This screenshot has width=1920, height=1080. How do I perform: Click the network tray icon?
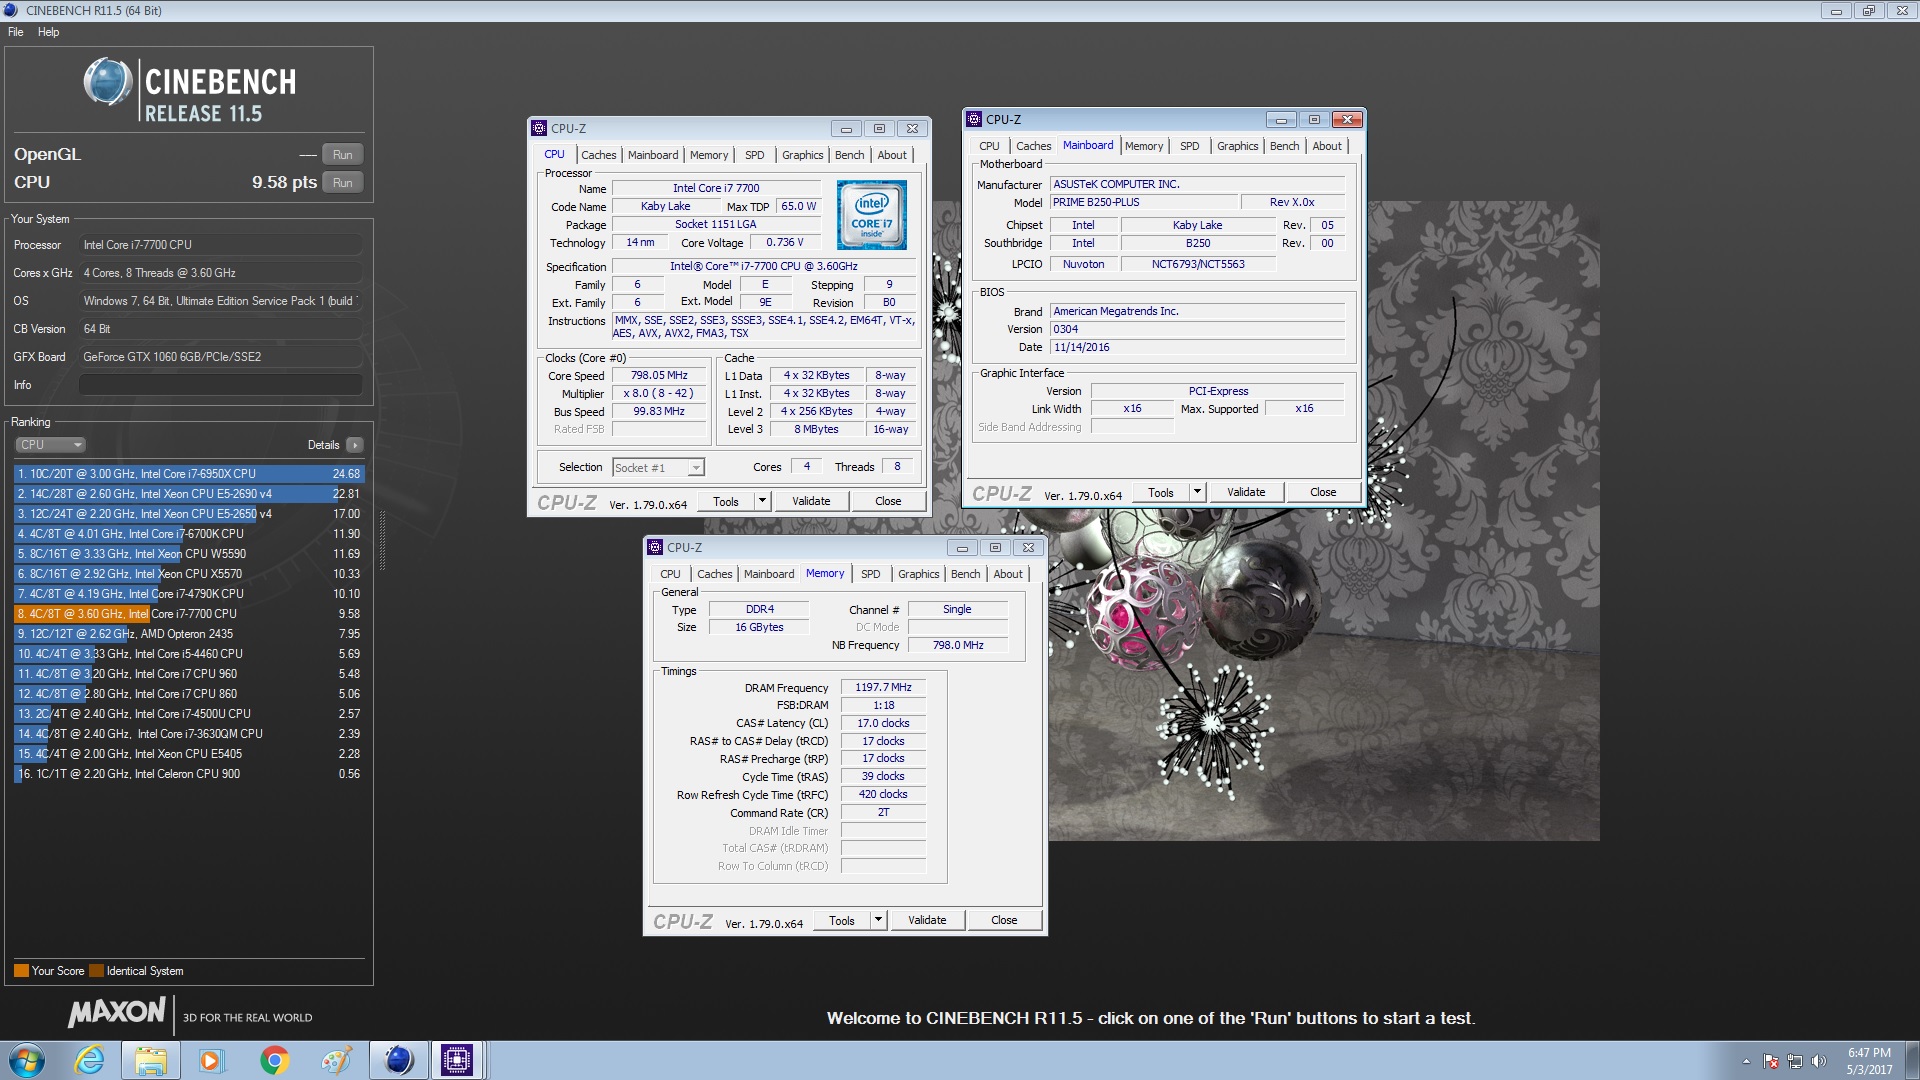tap(1795, 1061)
